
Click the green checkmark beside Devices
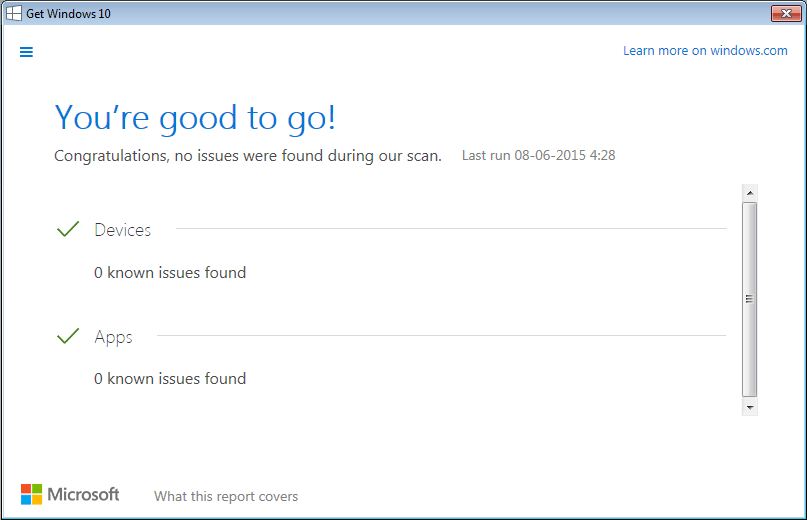68,229
